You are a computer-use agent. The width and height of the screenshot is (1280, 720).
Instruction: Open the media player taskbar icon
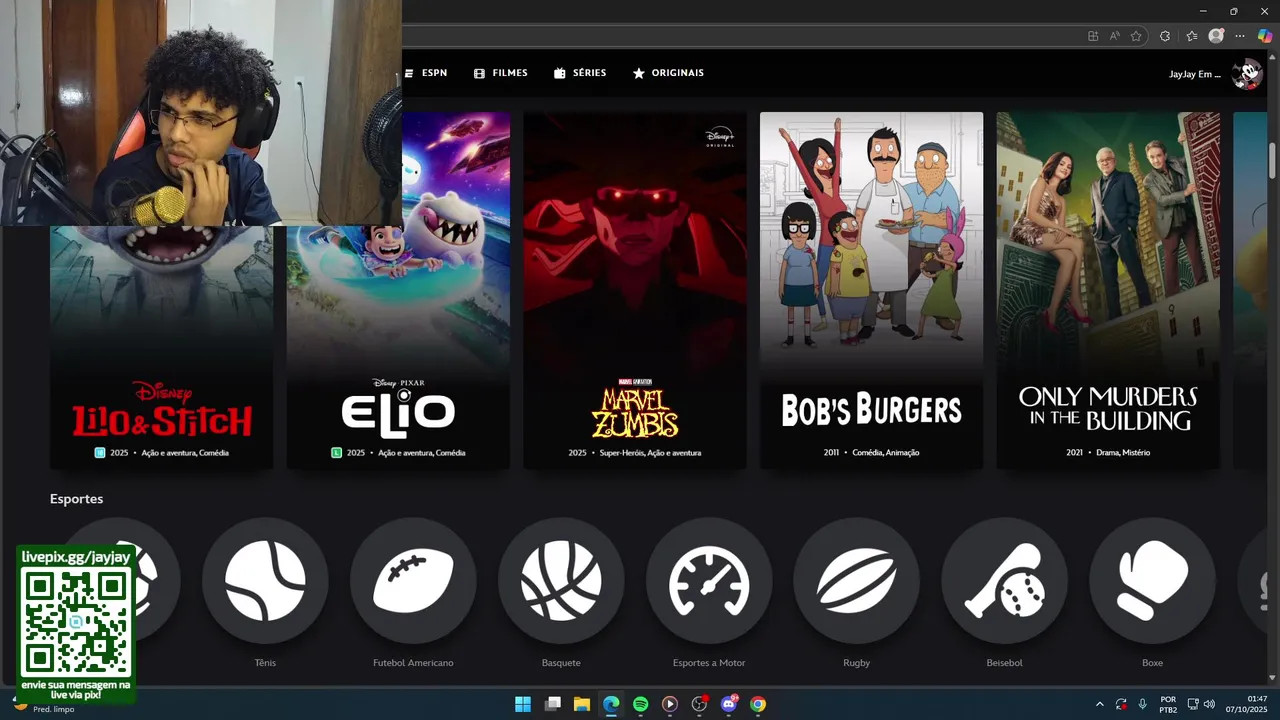click(670, 704)
